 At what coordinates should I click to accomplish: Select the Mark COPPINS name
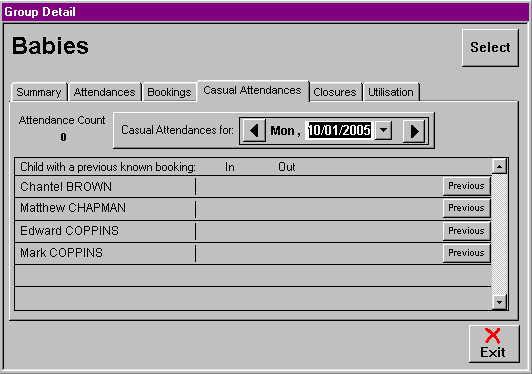[x=61, y=253]
